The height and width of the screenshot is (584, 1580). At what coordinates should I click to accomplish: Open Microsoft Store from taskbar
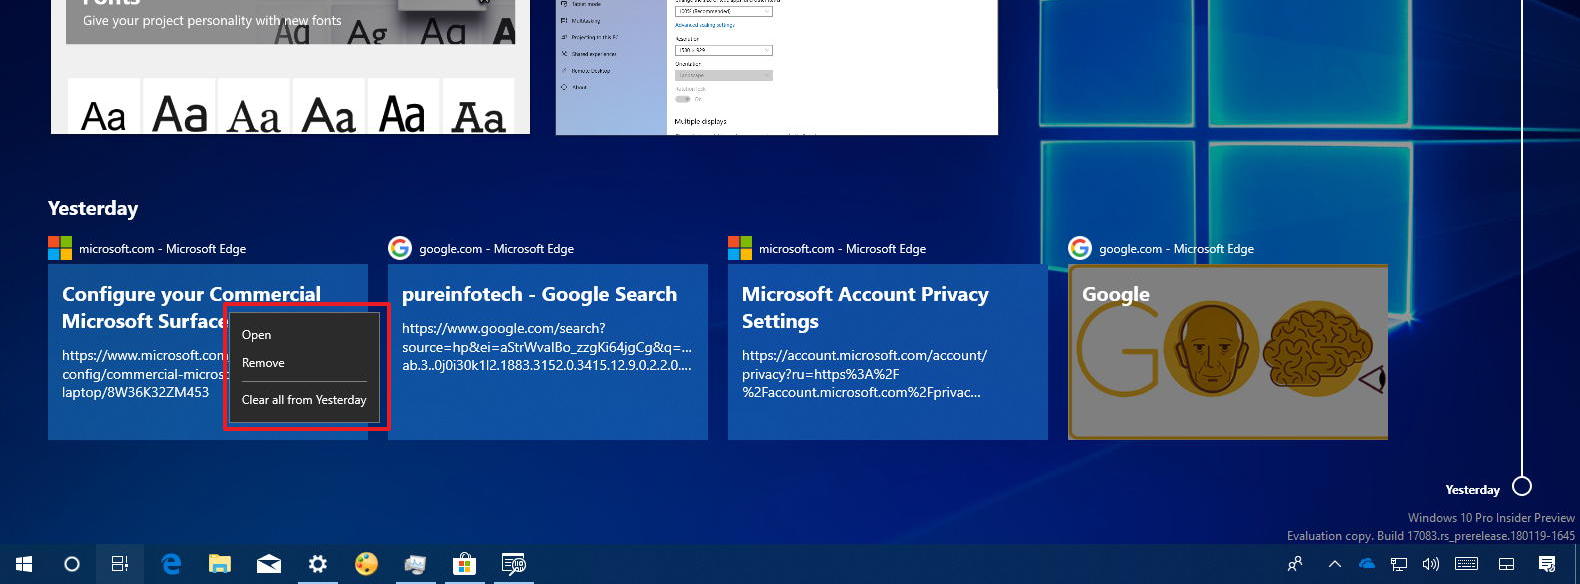(x=464, y=564)
